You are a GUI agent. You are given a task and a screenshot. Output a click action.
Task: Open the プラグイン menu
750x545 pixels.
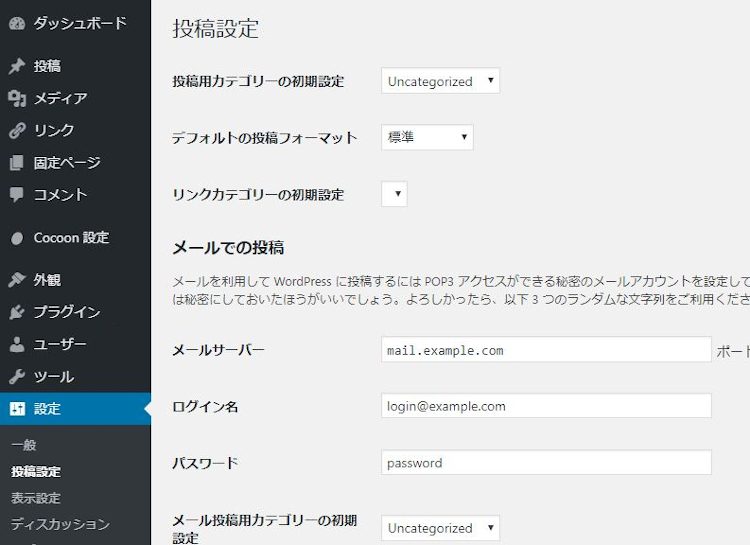pos(75,312)
